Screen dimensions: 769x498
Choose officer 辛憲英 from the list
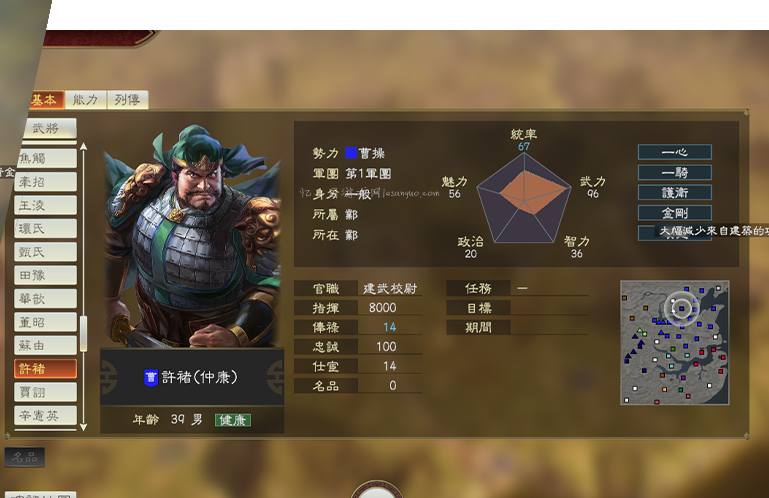pos(45,416)
